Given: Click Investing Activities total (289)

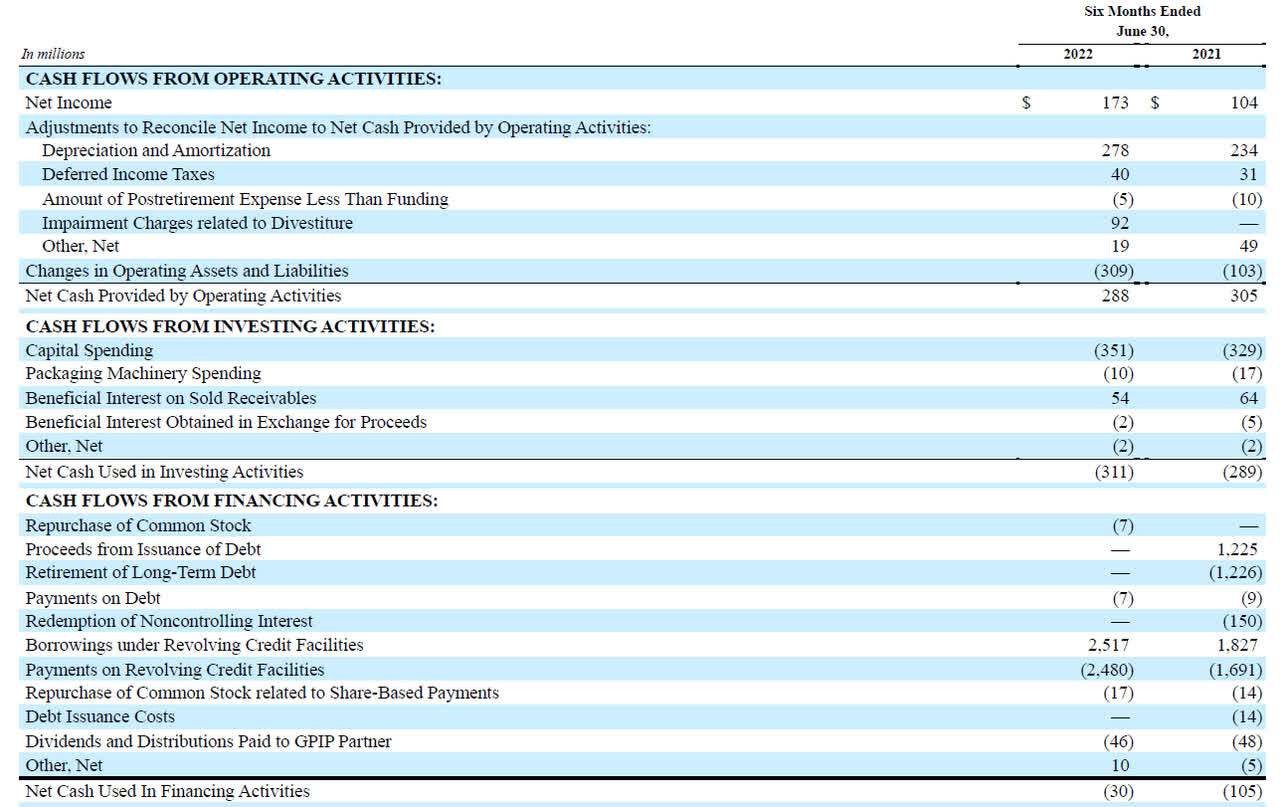Looking at the screenshot, I should (1243, 472).
